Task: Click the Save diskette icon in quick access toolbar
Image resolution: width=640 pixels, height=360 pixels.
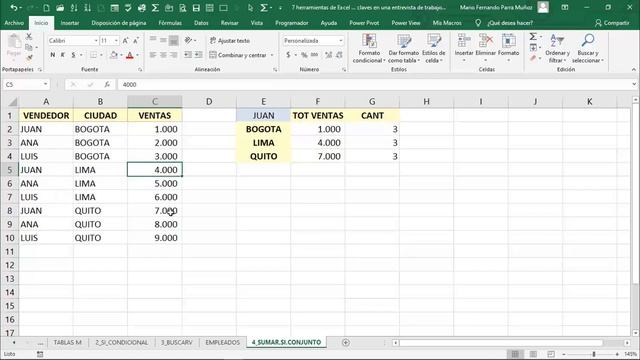Action: pyautogui.click(x=196, y=8)
